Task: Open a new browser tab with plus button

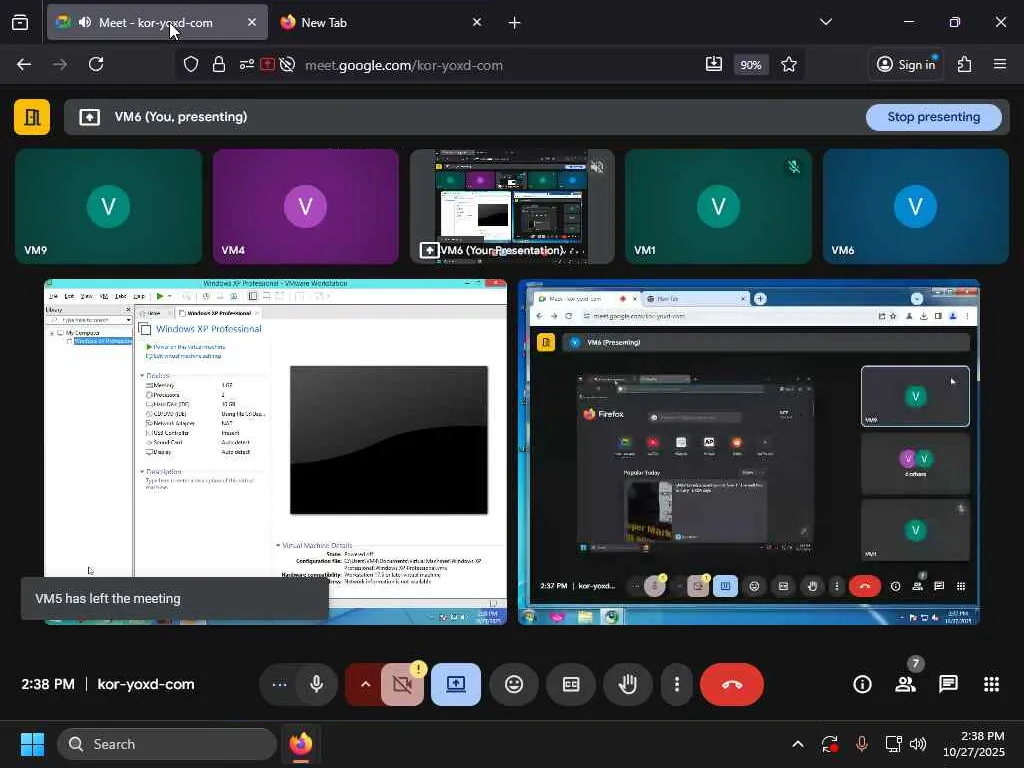Action: (x=515, y=23)
